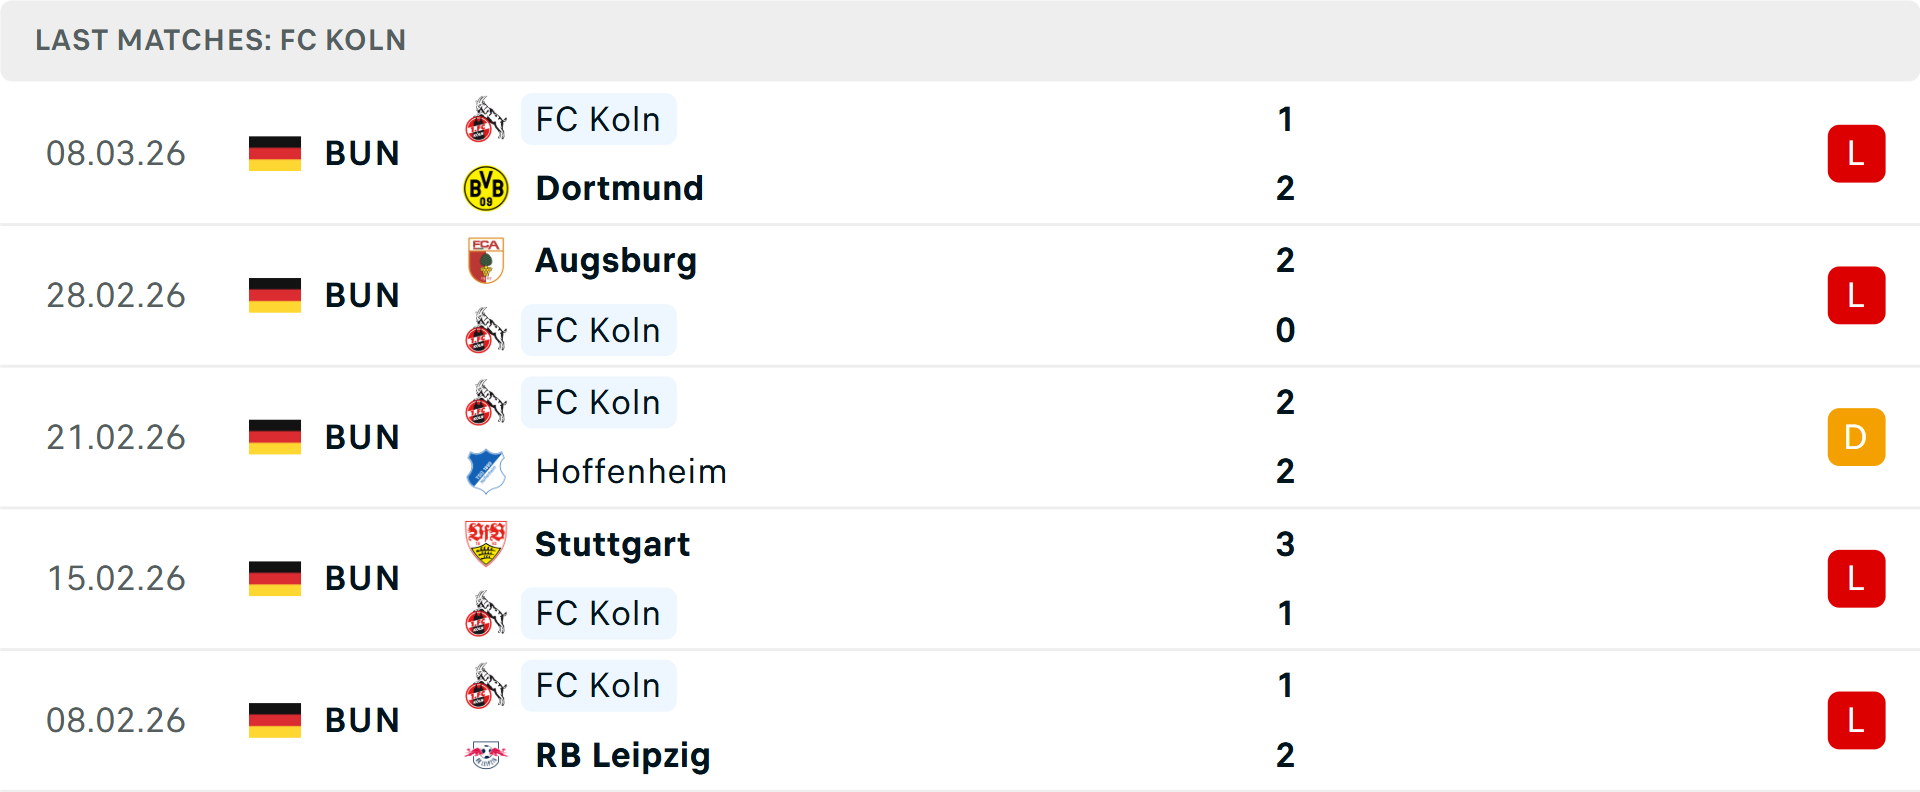Click the Dortmund club crest icon
The height and width of the screenshot is (792, 1920).
tap(486, 188)
